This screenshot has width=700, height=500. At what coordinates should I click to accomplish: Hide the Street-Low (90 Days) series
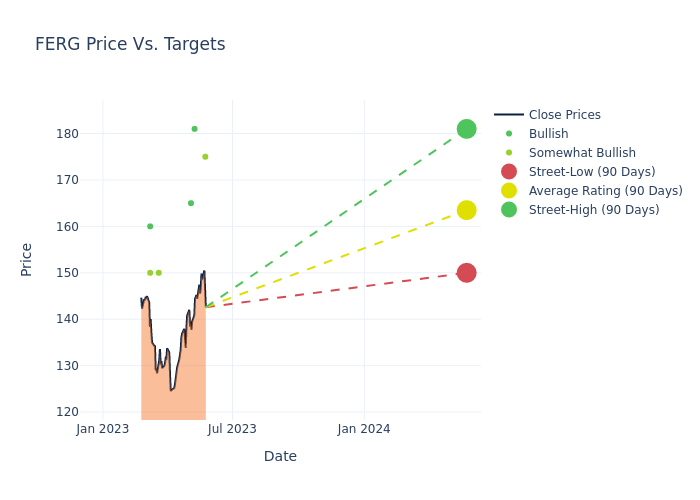[592, 172]
